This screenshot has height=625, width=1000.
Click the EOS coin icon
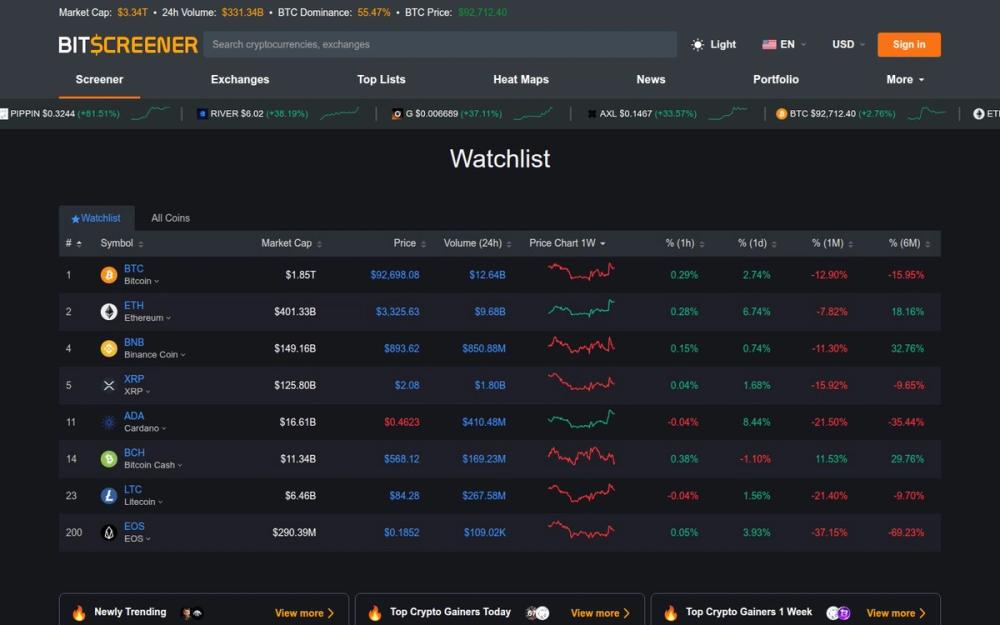tap(109, 533)
